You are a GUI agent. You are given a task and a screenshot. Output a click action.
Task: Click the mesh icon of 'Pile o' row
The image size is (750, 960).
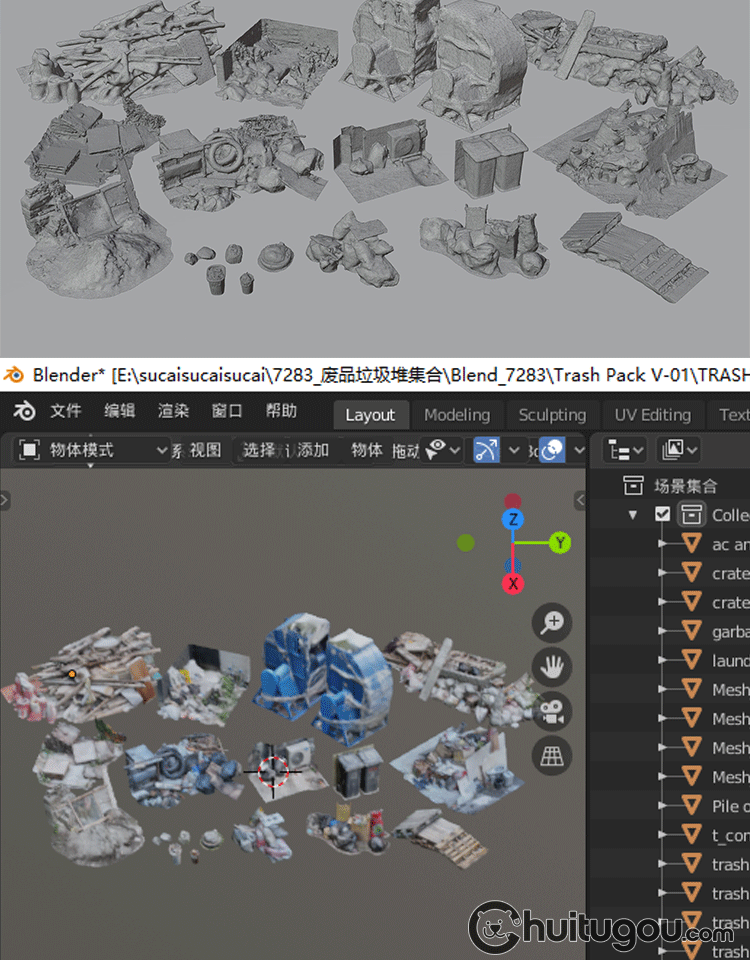[x=691, y=805]
